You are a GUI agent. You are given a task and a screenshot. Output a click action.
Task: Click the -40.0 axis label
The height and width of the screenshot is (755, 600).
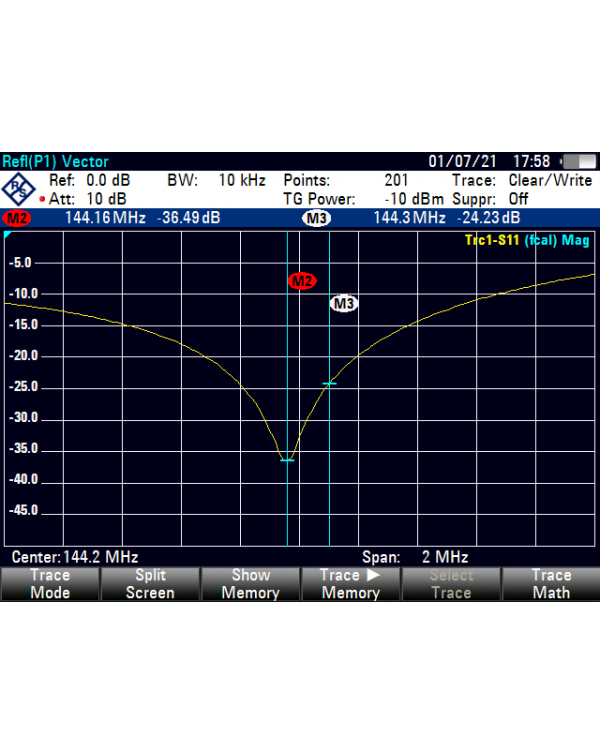click(23, 480)
